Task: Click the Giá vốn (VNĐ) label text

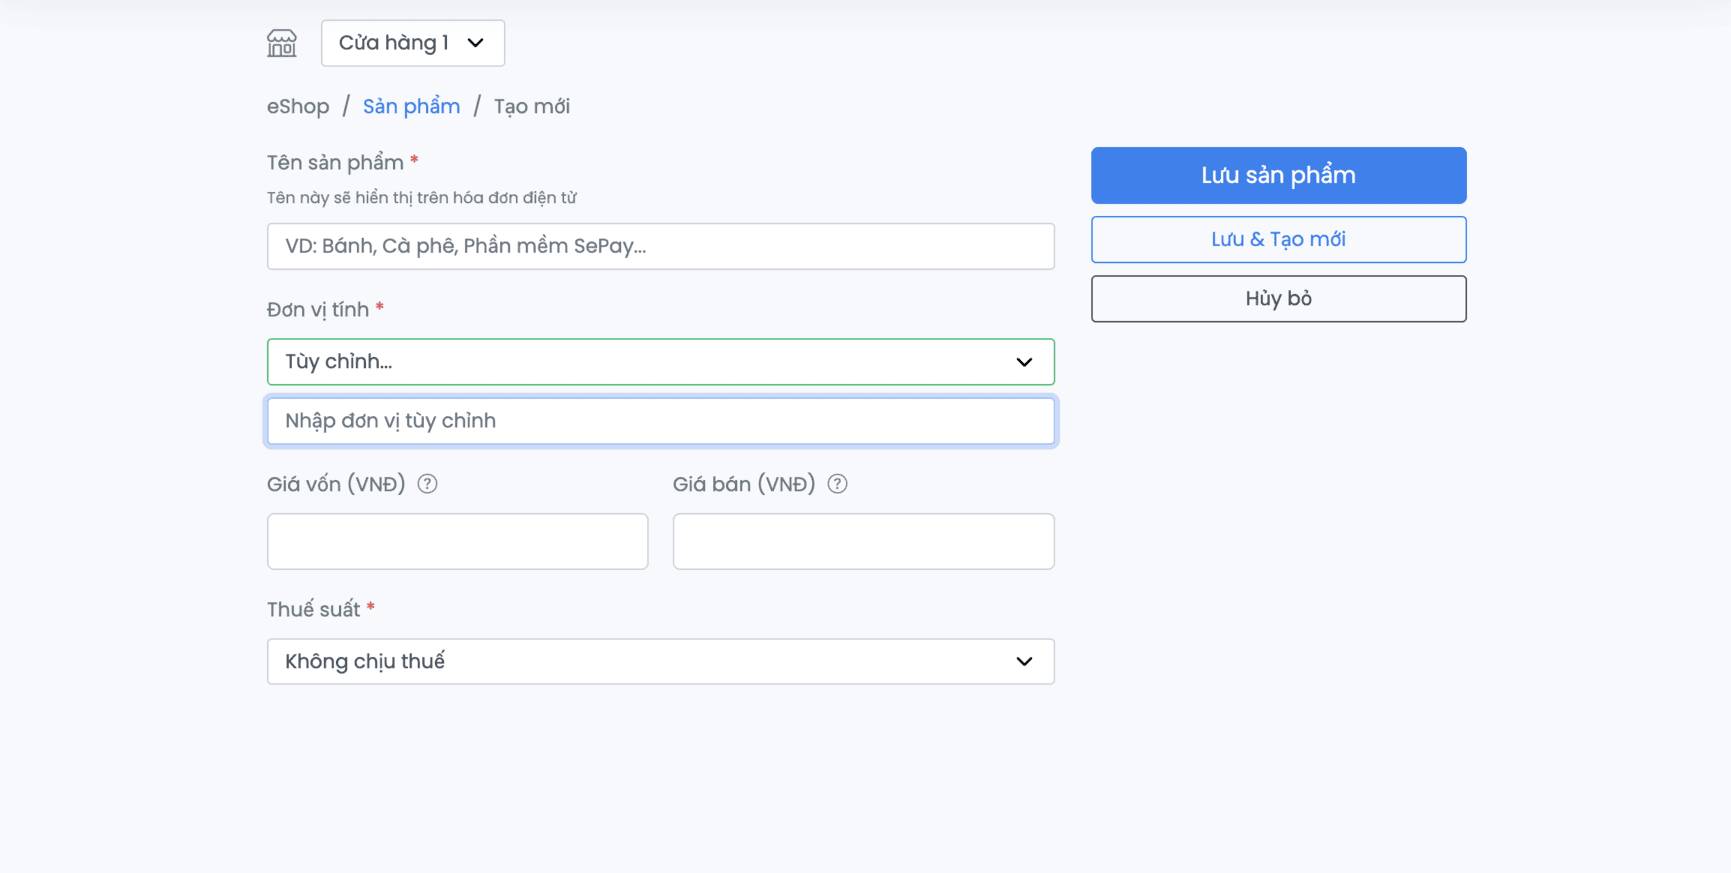Action: coord(336,484)
